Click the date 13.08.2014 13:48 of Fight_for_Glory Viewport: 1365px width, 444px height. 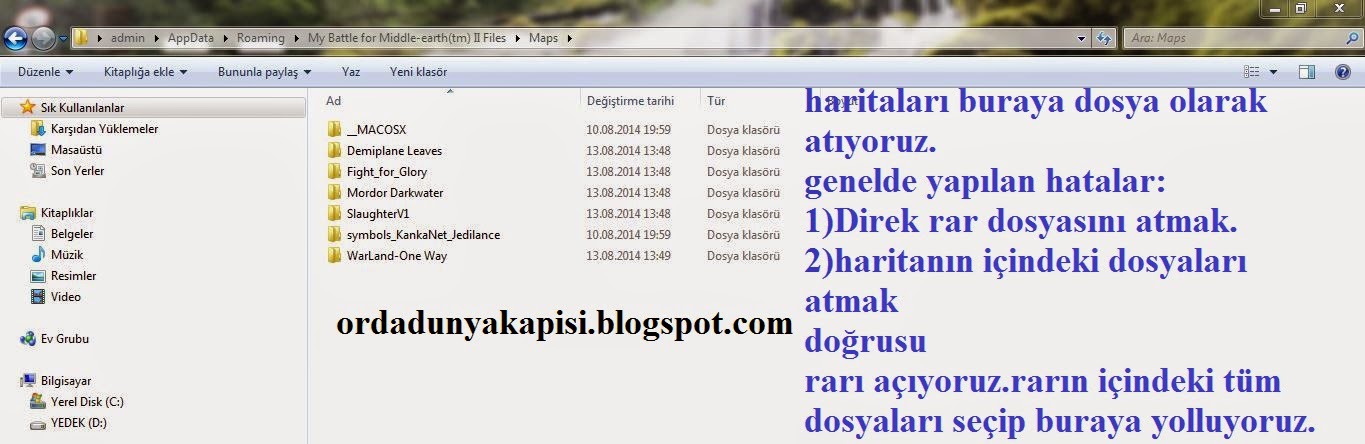628,172
